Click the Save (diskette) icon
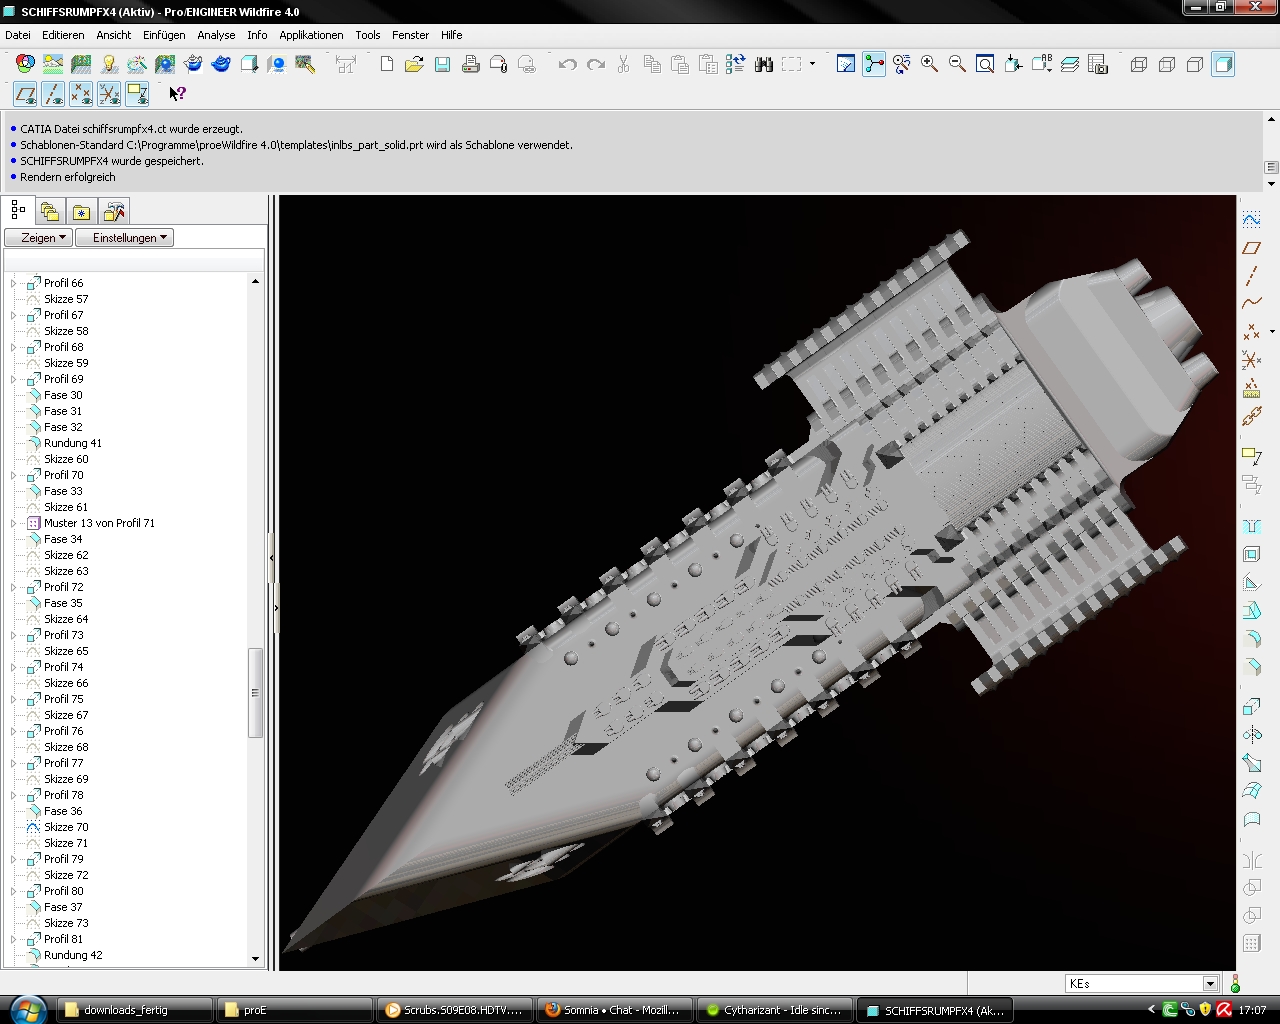The image size is (1280, 1024). point(442,65)
